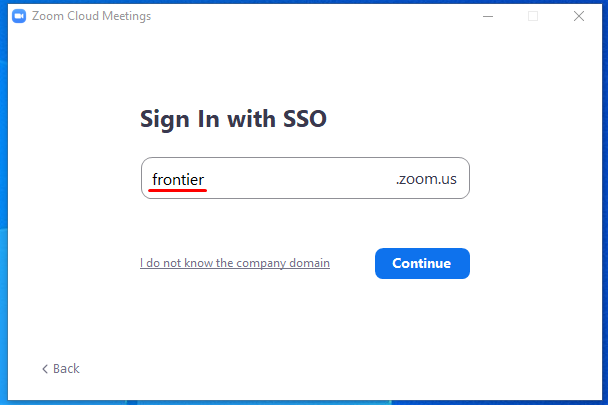Click empty space between frontier and .zoom.us
The width and height of the screenshot is (608, 405).
coord(299,178)
